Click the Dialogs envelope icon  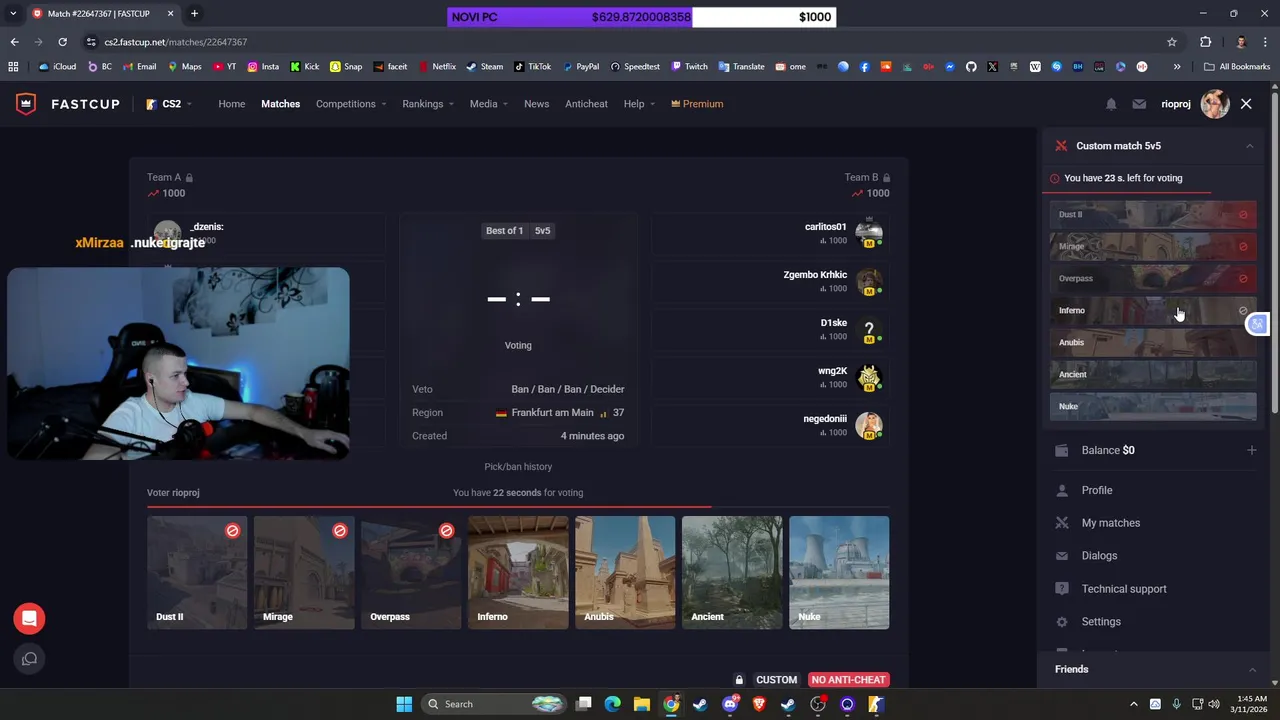pyautogui.click(x=1061, y=556)
